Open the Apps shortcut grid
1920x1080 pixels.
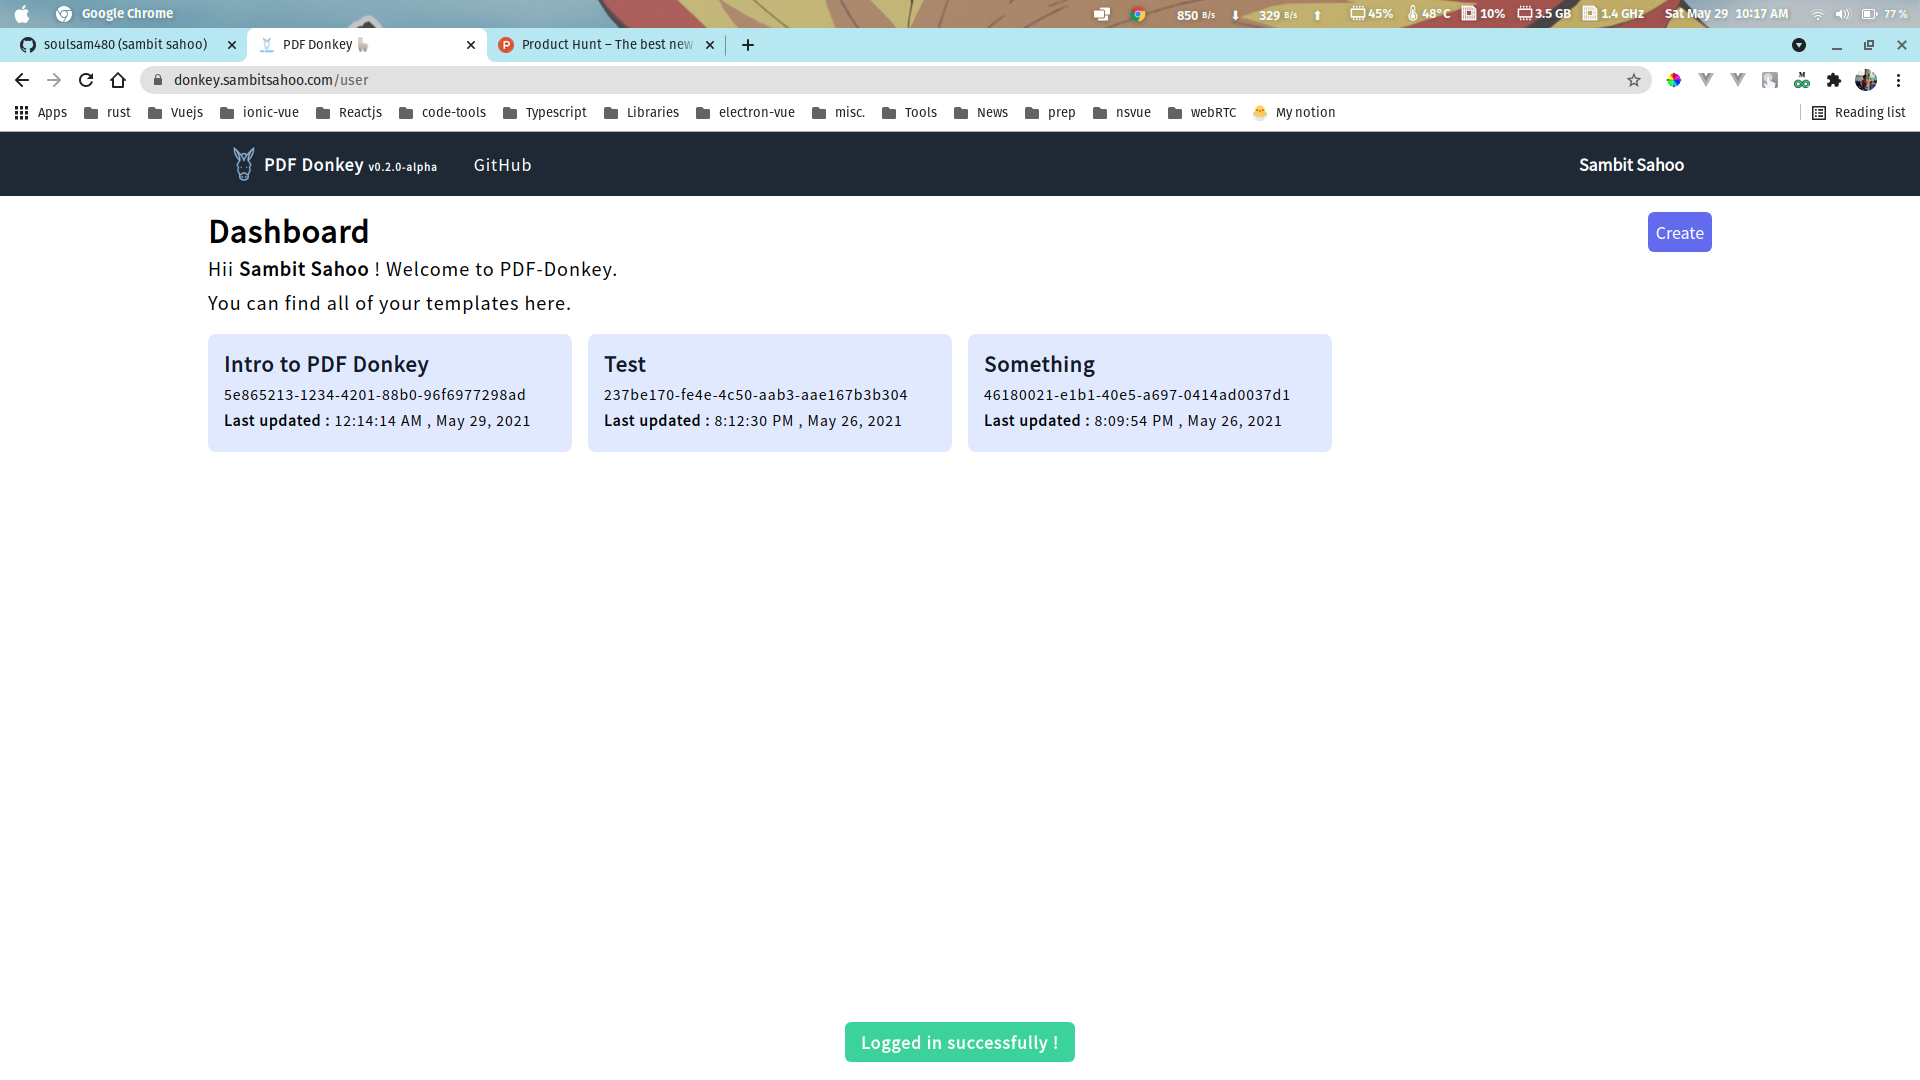click(41, 112)
